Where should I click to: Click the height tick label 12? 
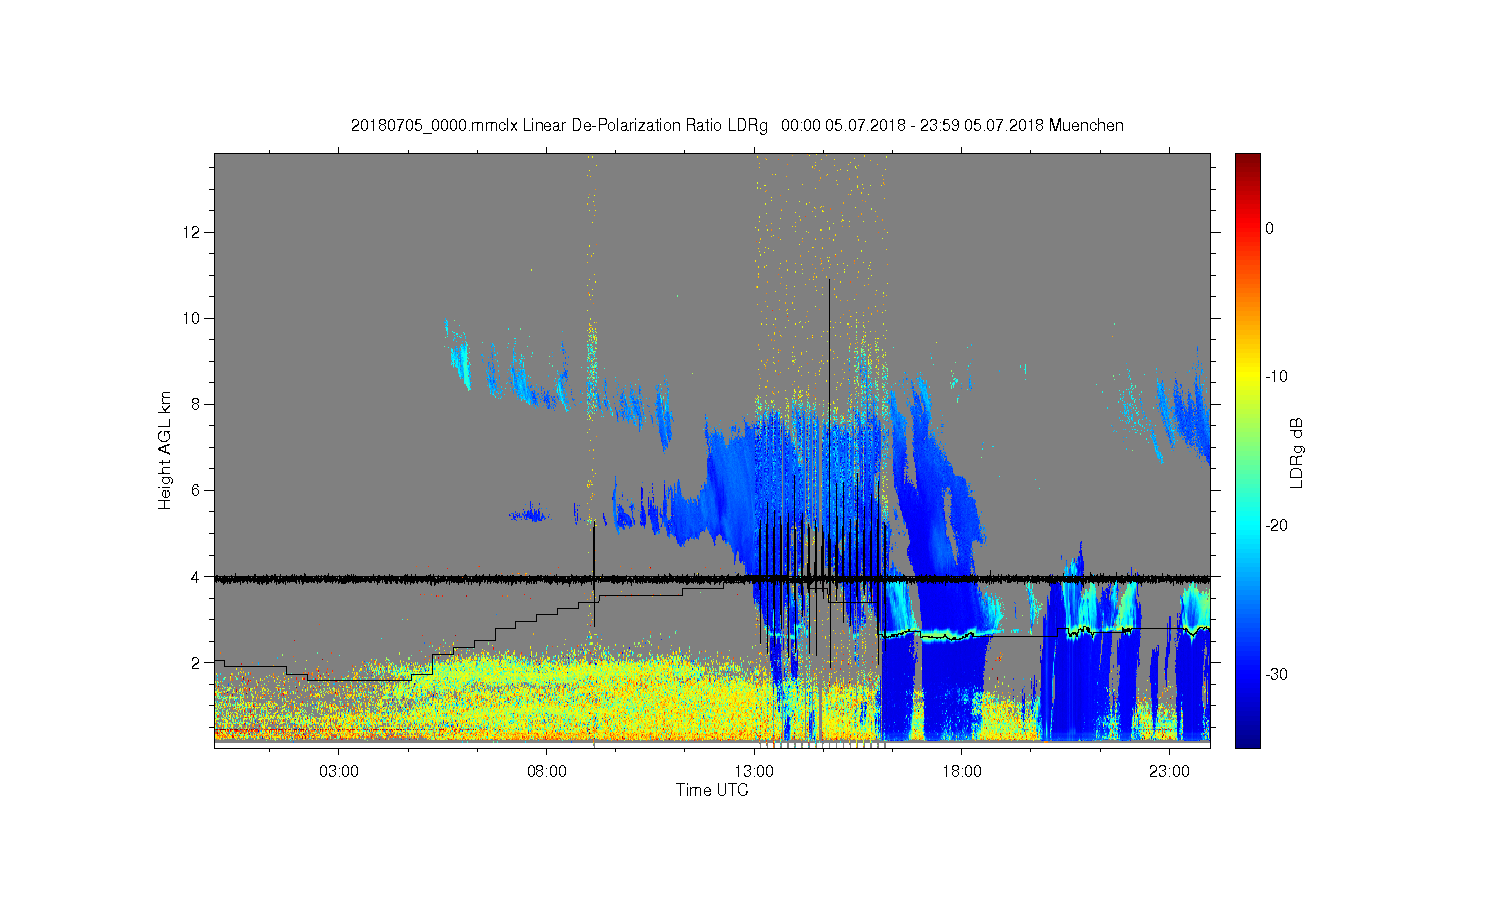pyautogui.click(x=192, y=233)
